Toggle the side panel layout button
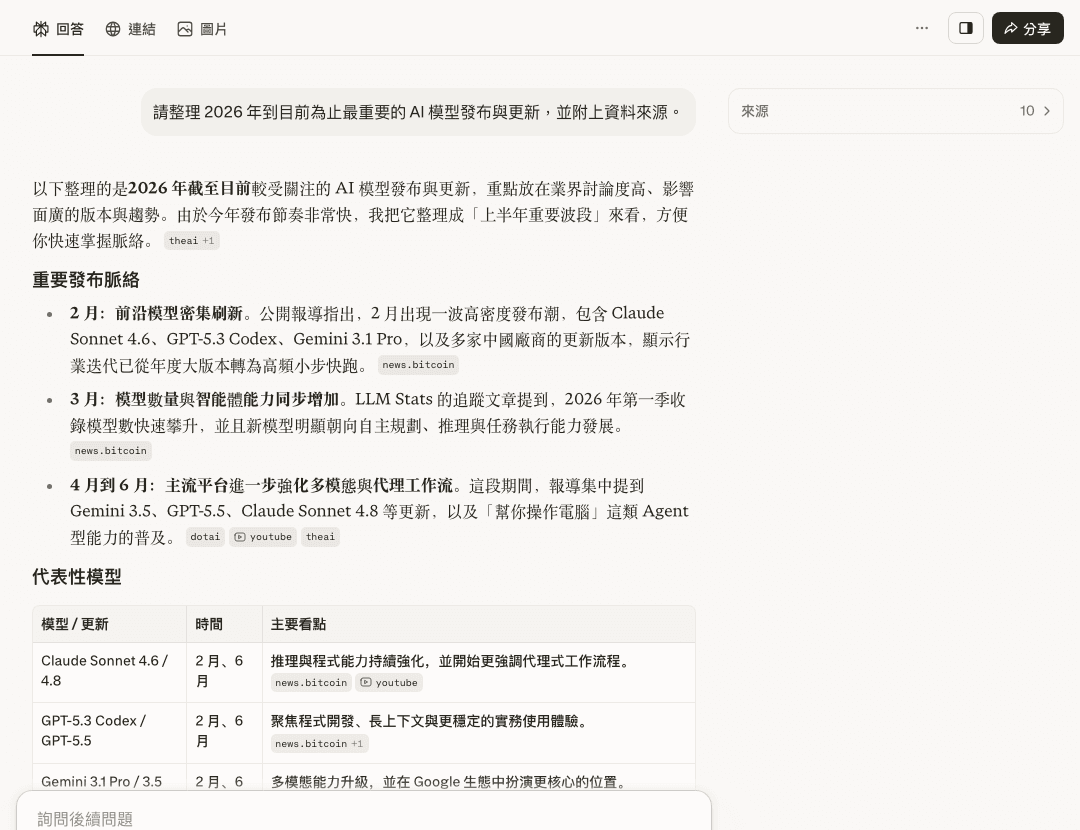The height and width of the screenshot is (830, 1080). tap(966, 28)
